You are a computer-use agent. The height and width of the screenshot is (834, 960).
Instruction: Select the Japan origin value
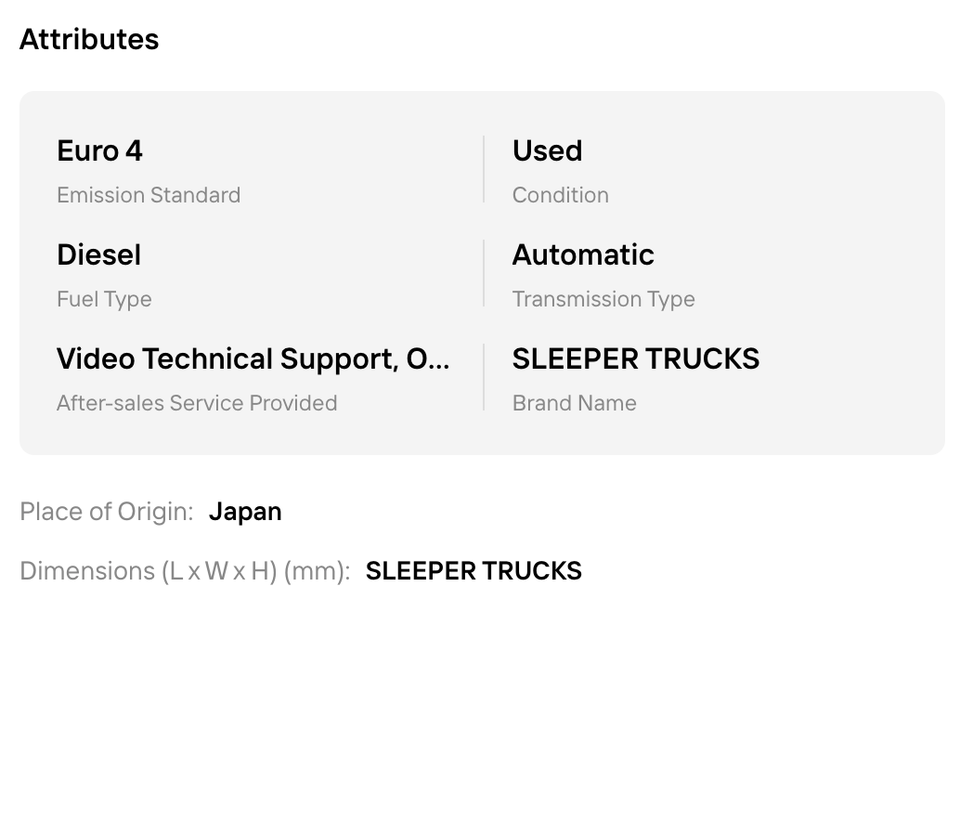[245, 511]
